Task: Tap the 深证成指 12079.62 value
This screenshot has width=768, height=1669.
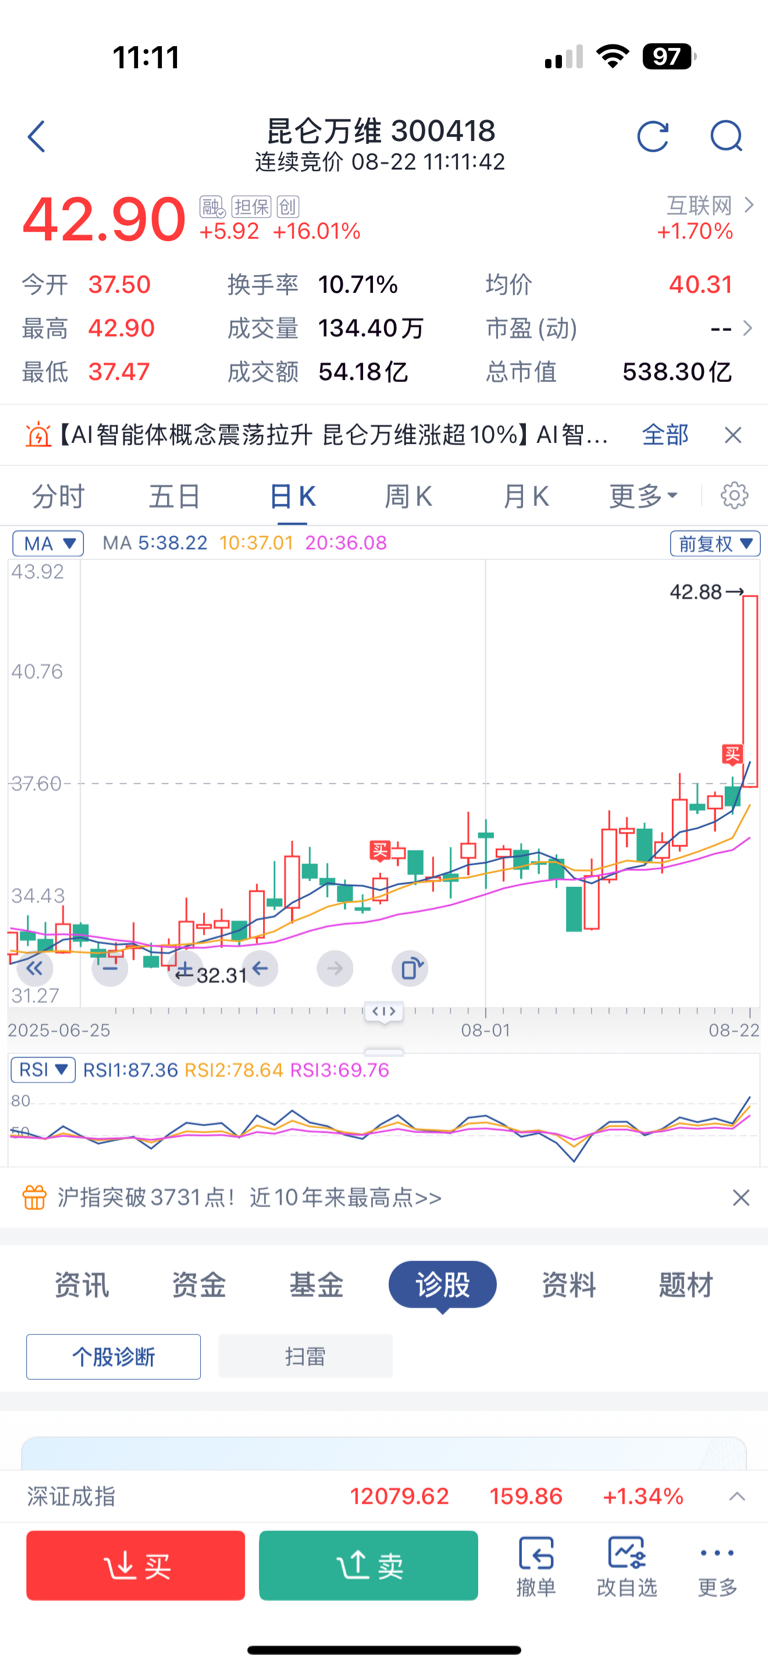Action: click(x=399, y=1496)
